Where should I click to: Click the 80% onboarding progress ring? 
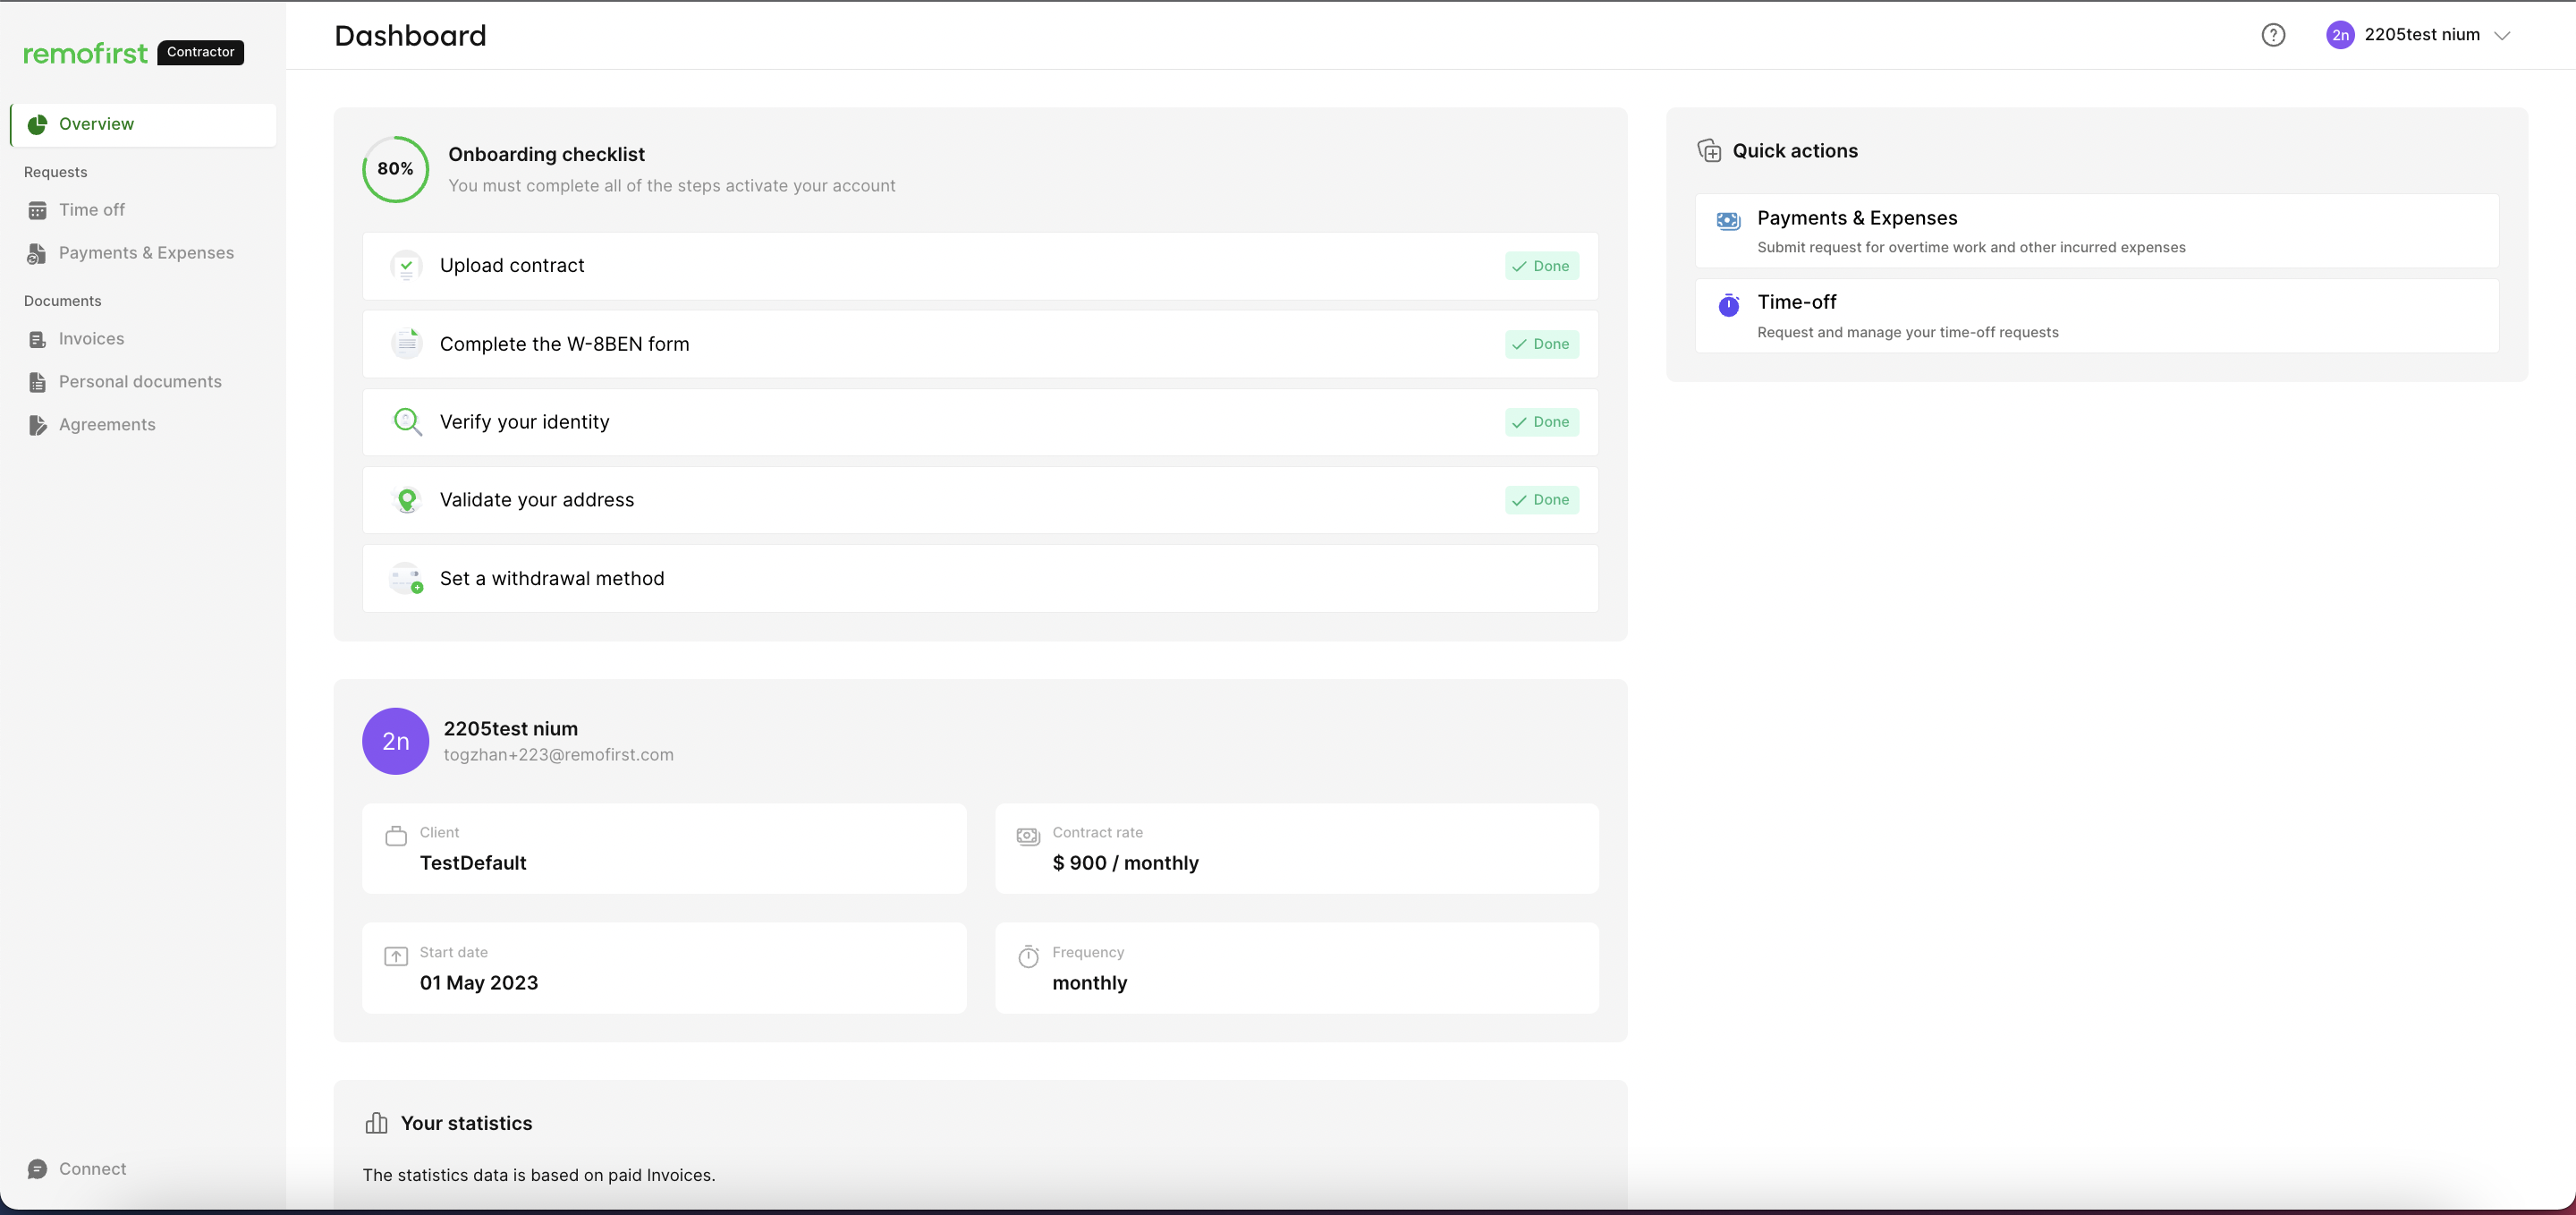click(x=395, y=169)
